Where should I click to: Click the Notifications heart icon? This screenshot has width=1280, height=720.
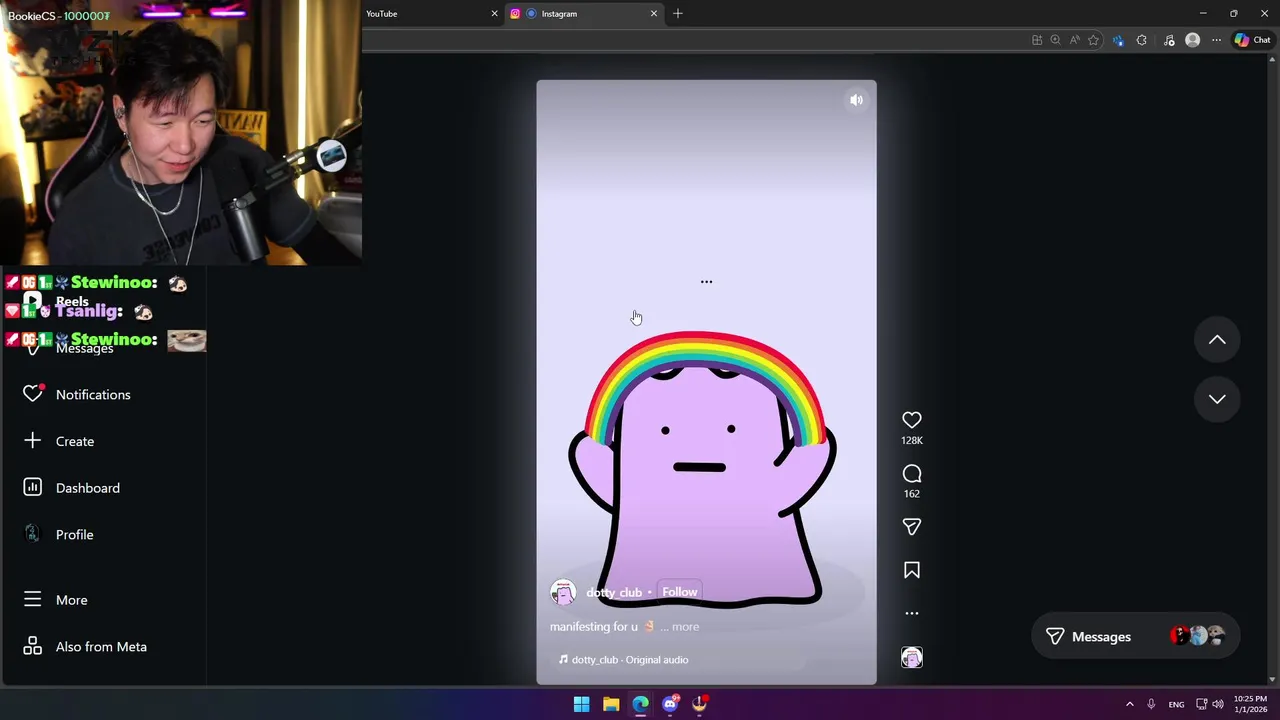(33, 394)
